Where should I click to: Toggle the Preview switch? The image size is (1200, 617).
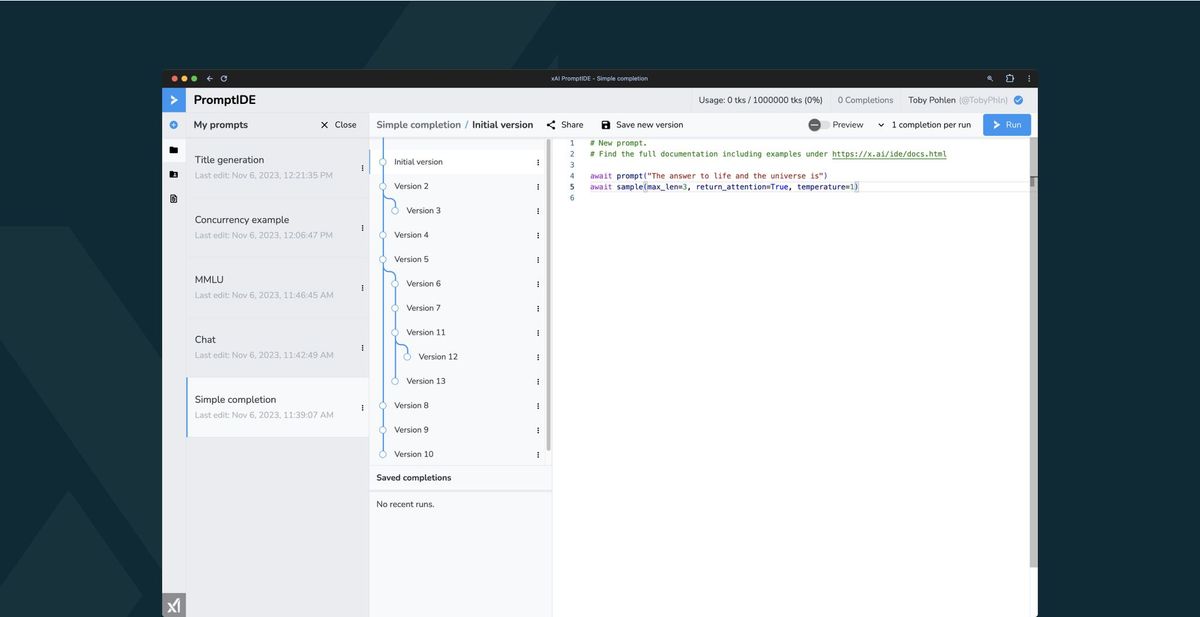coord(819,125)
